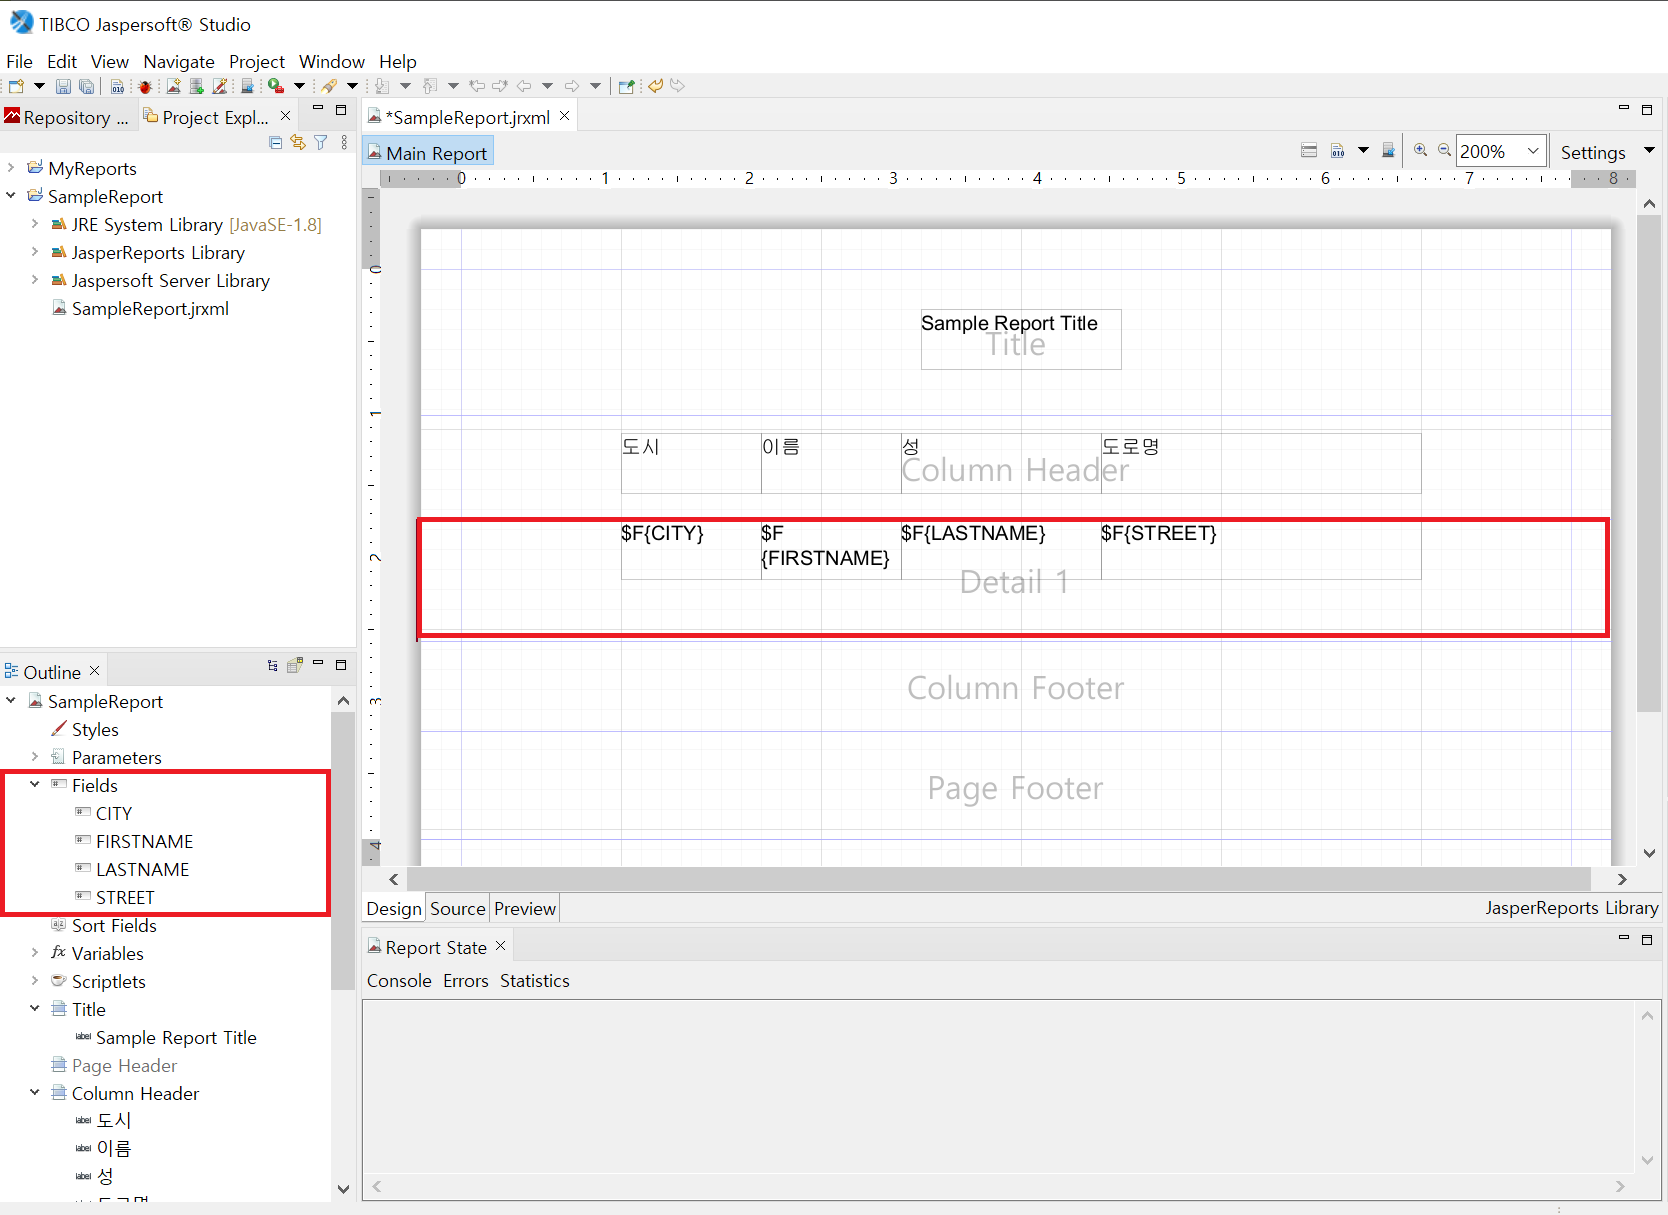The image size is (1668, 1215).
Task: Open the File menu
Action: [x=19, y=61]
